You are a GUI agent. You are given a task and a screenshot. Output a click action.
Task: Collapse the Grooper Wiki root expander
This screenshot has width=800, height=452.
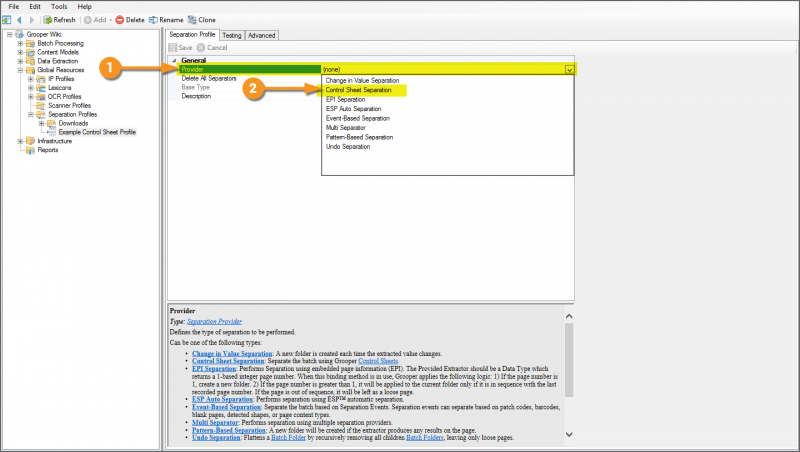(x=9, y=34)
